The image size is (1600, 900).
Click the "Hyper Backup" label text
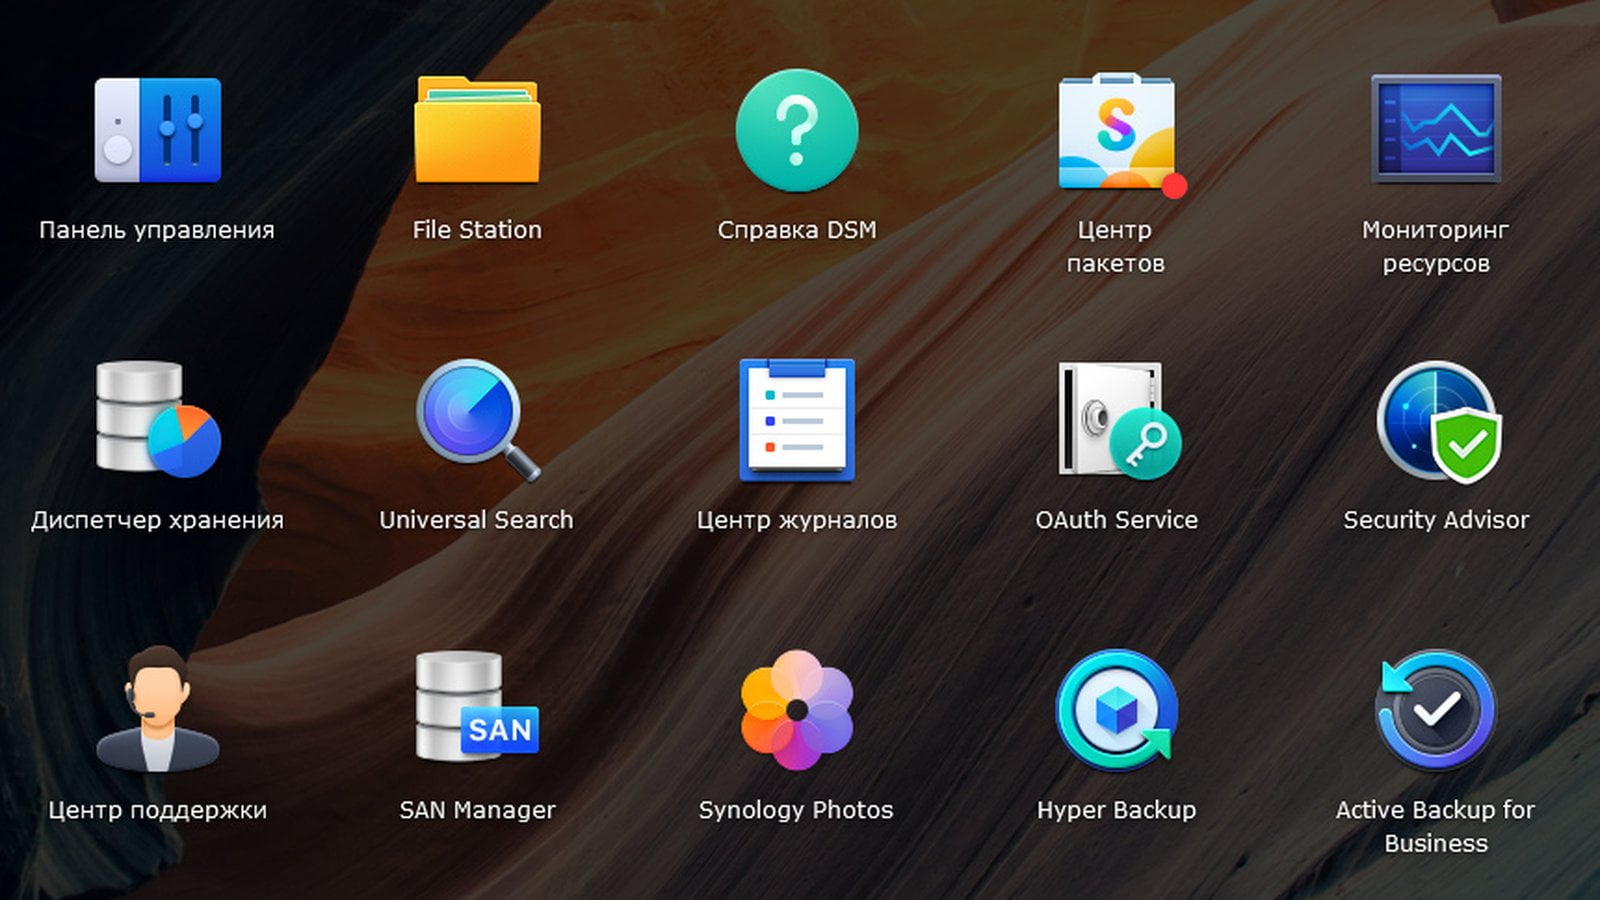1117,810
